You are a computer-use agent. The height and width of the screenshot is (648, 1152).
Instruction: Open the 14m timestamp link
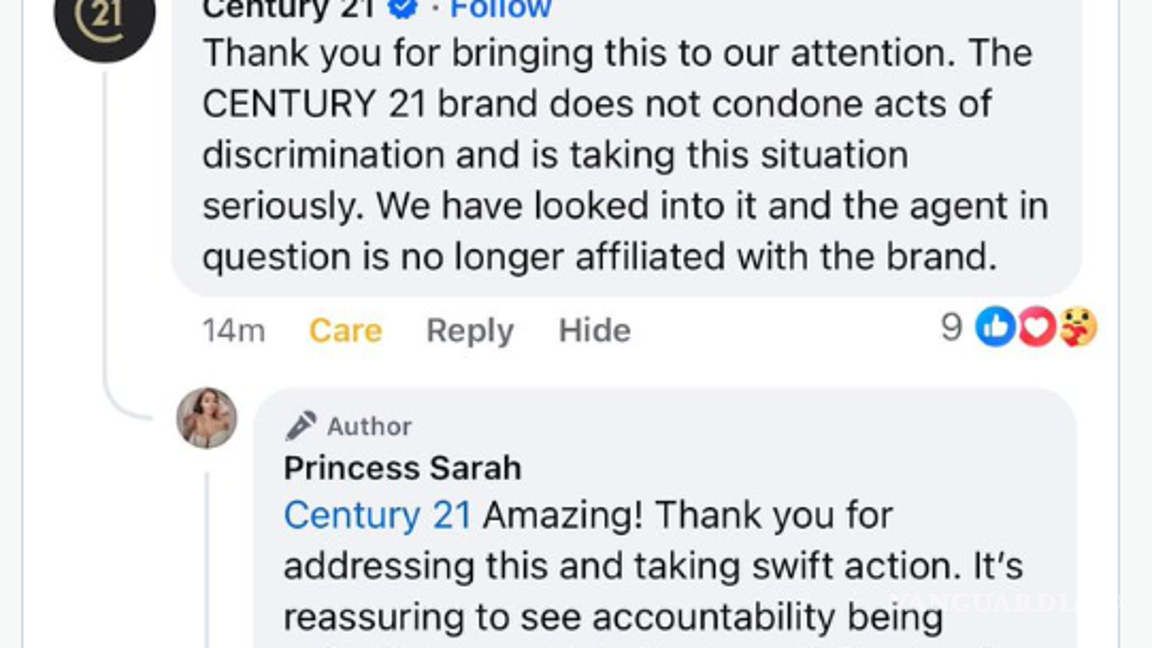click(231, 330)
